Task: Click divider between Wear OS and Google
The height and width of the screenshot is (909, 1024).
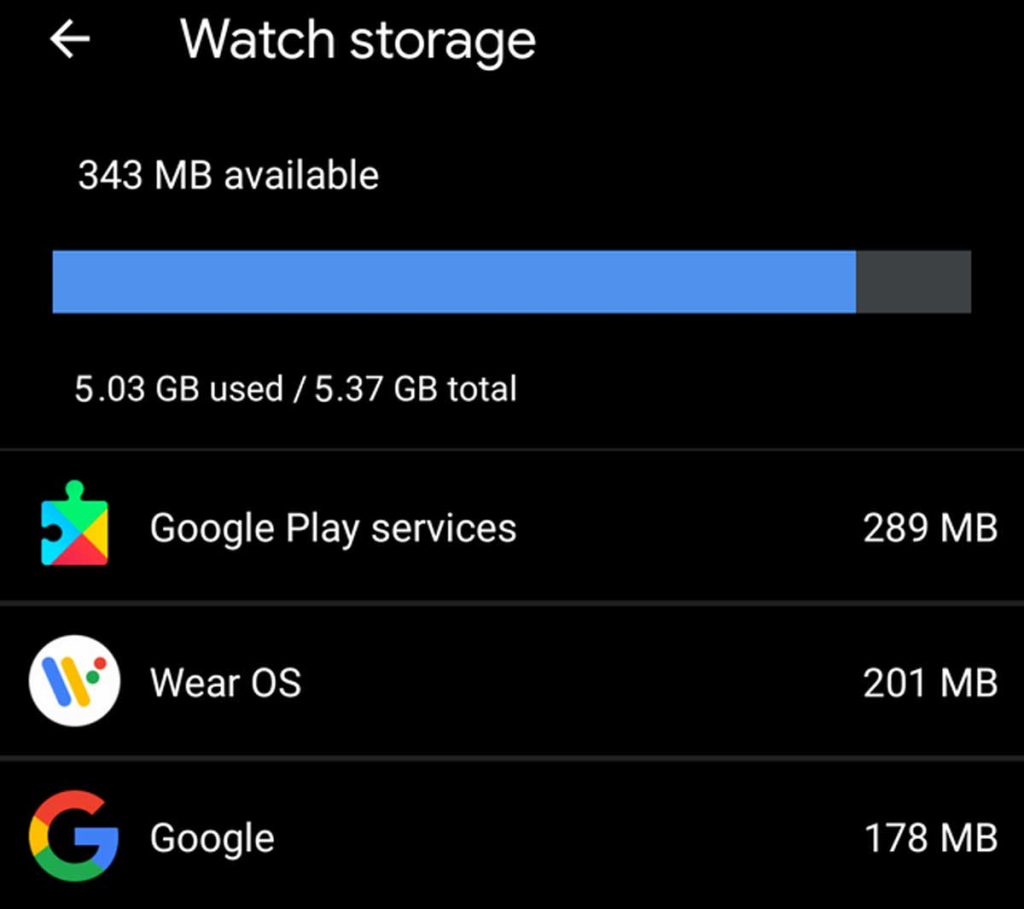Action: click(x=512, y=758)
